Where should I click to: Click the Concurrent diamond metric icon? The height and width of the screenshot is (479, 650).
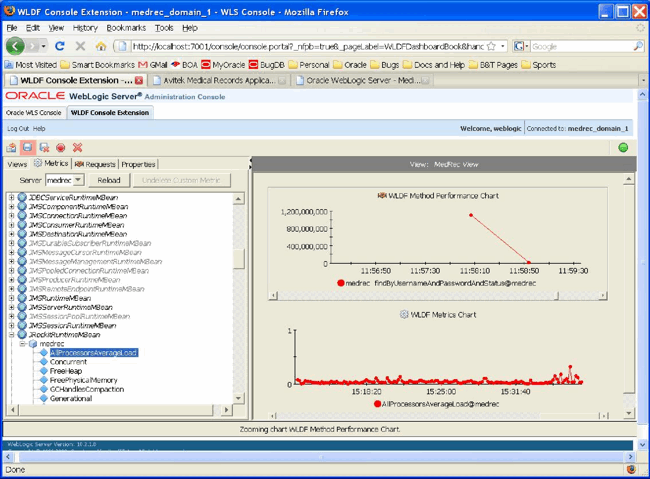44,362
